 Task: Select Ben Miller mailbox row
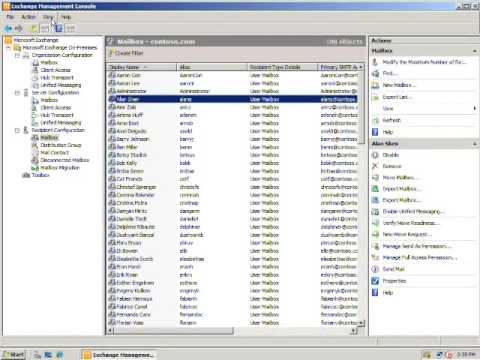[233, 147]
